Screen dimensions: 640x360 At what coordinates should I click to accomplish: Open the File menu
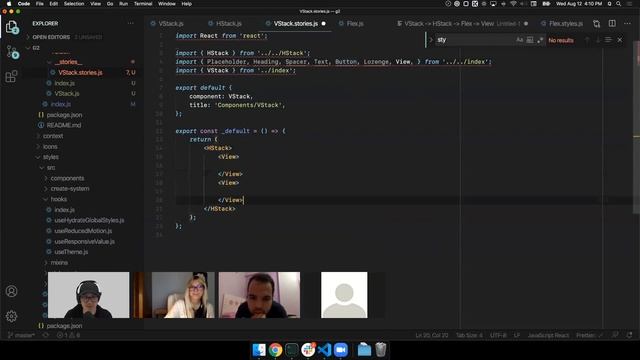40,4
